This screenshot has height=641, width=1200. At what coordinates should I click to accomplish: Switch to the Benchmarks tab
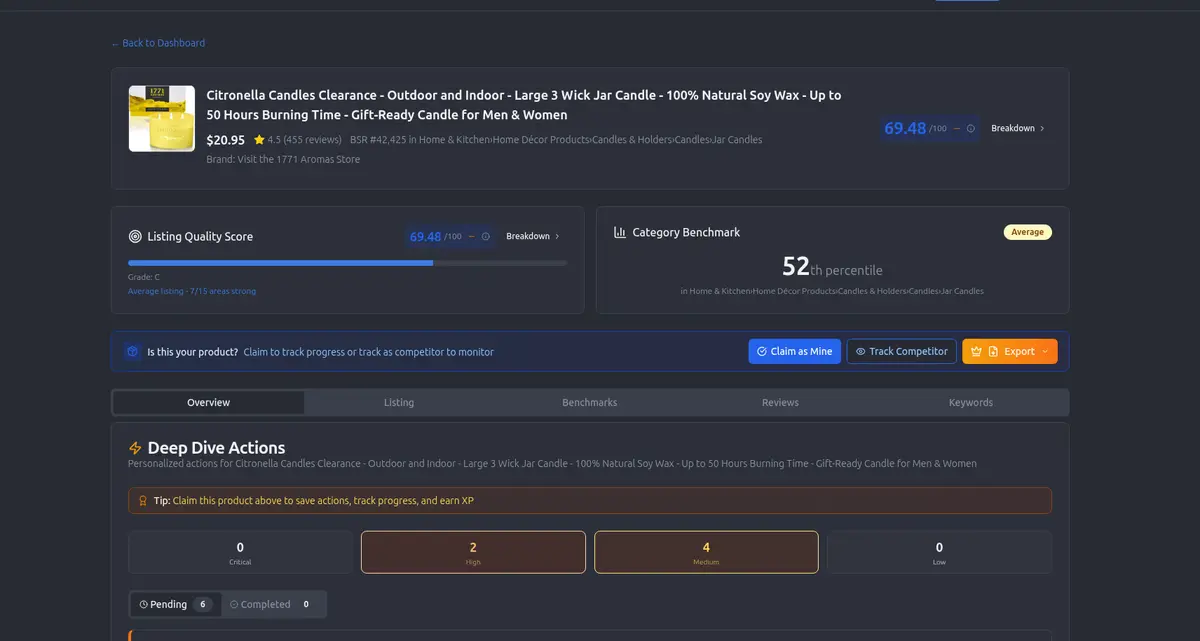pos(589,402)
